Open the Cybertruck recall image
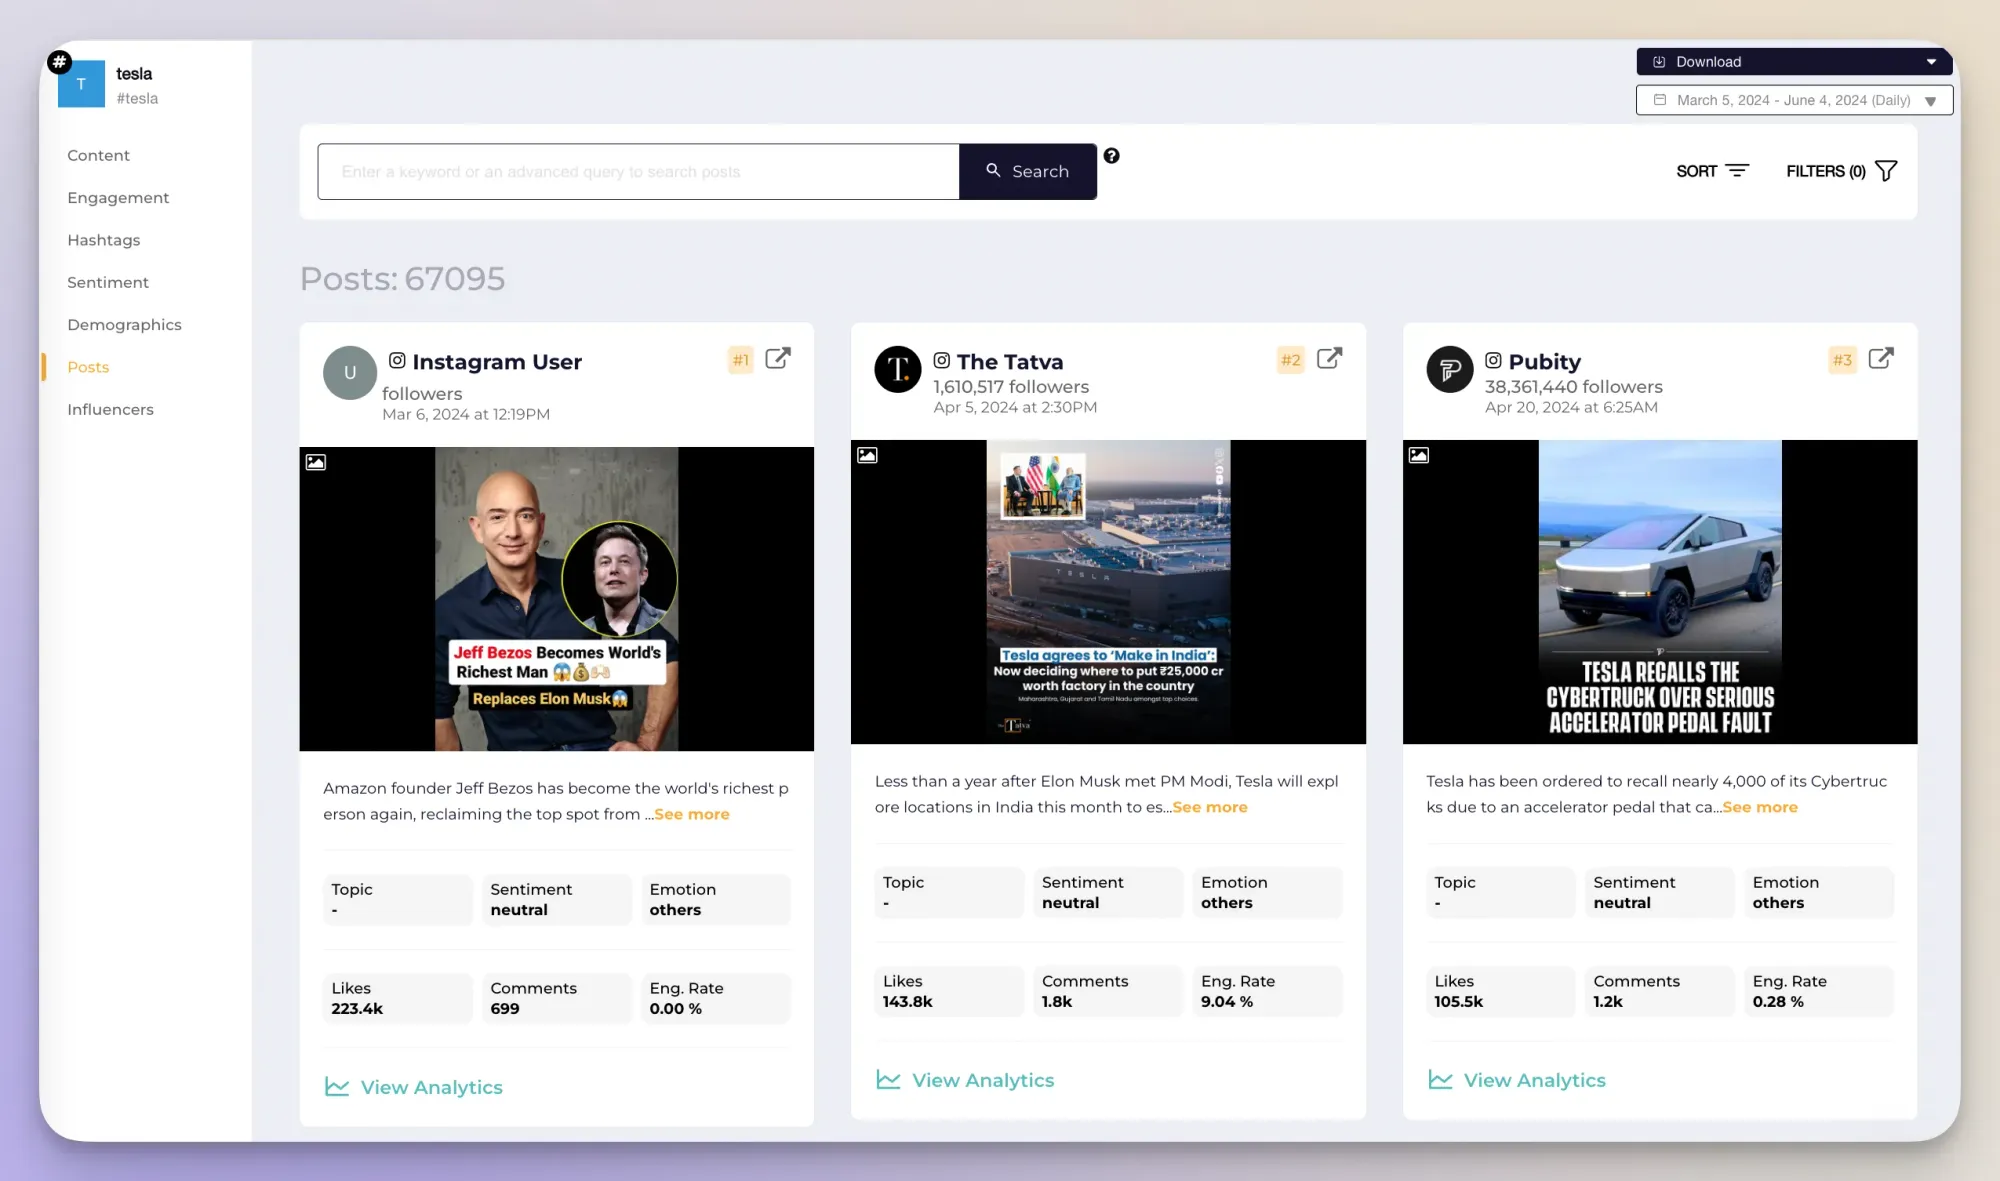2000x1181 pixels. [x=1660, y=591]
